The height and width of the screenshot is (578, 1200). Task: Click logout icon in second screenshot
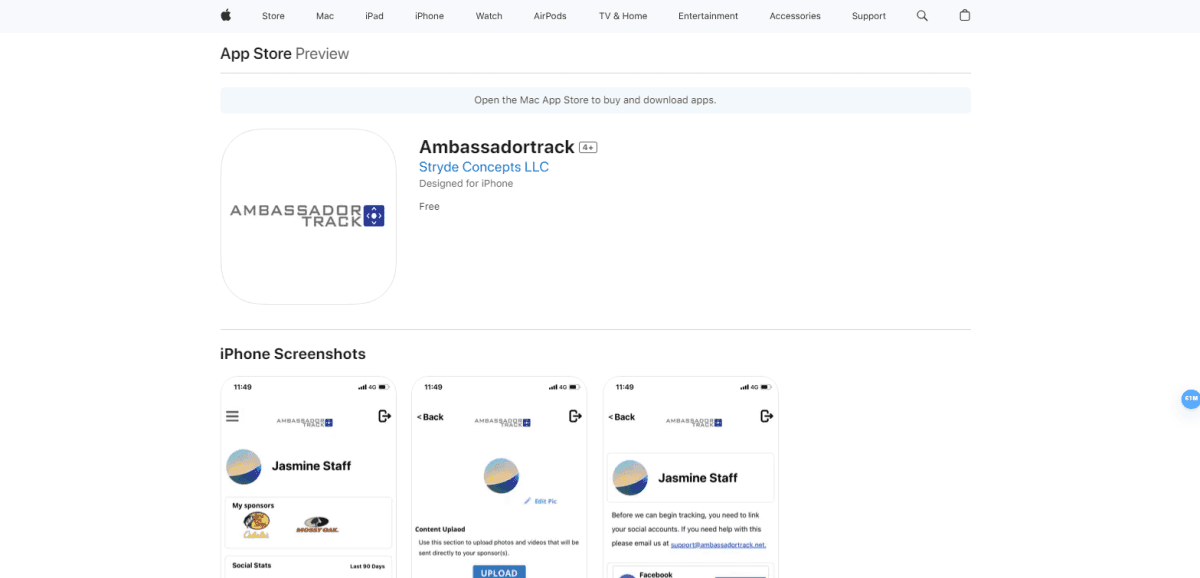pyautogui.click(x=576, y=416)
